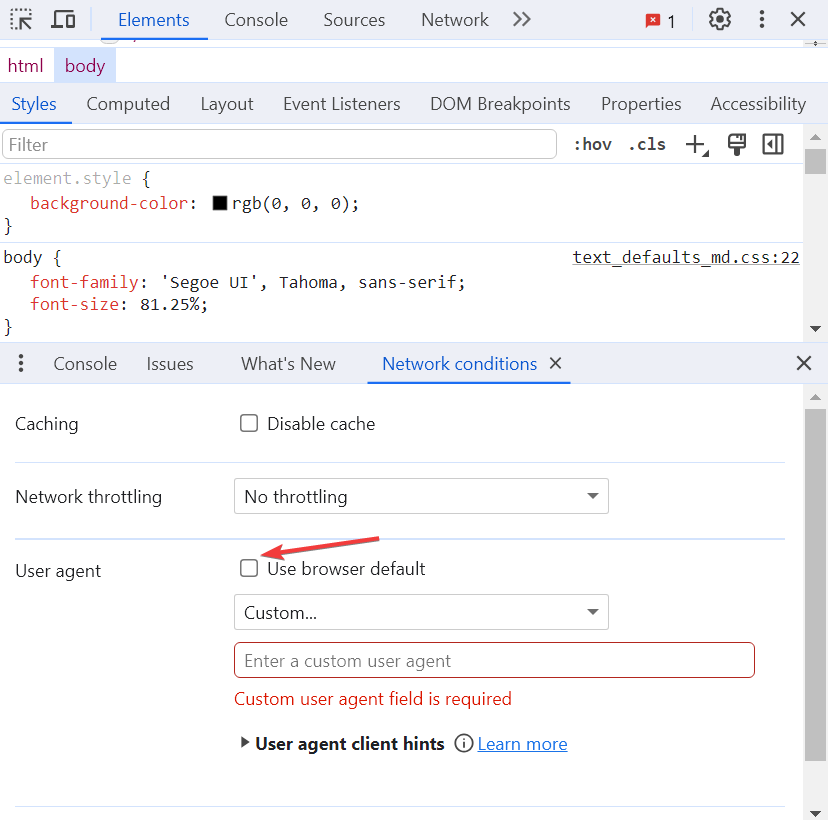The width and height of the screenshot is (828, 820).
Task: Click the 'Segoe UI', Tahoma font value
Action: click(x=312, y=282)
